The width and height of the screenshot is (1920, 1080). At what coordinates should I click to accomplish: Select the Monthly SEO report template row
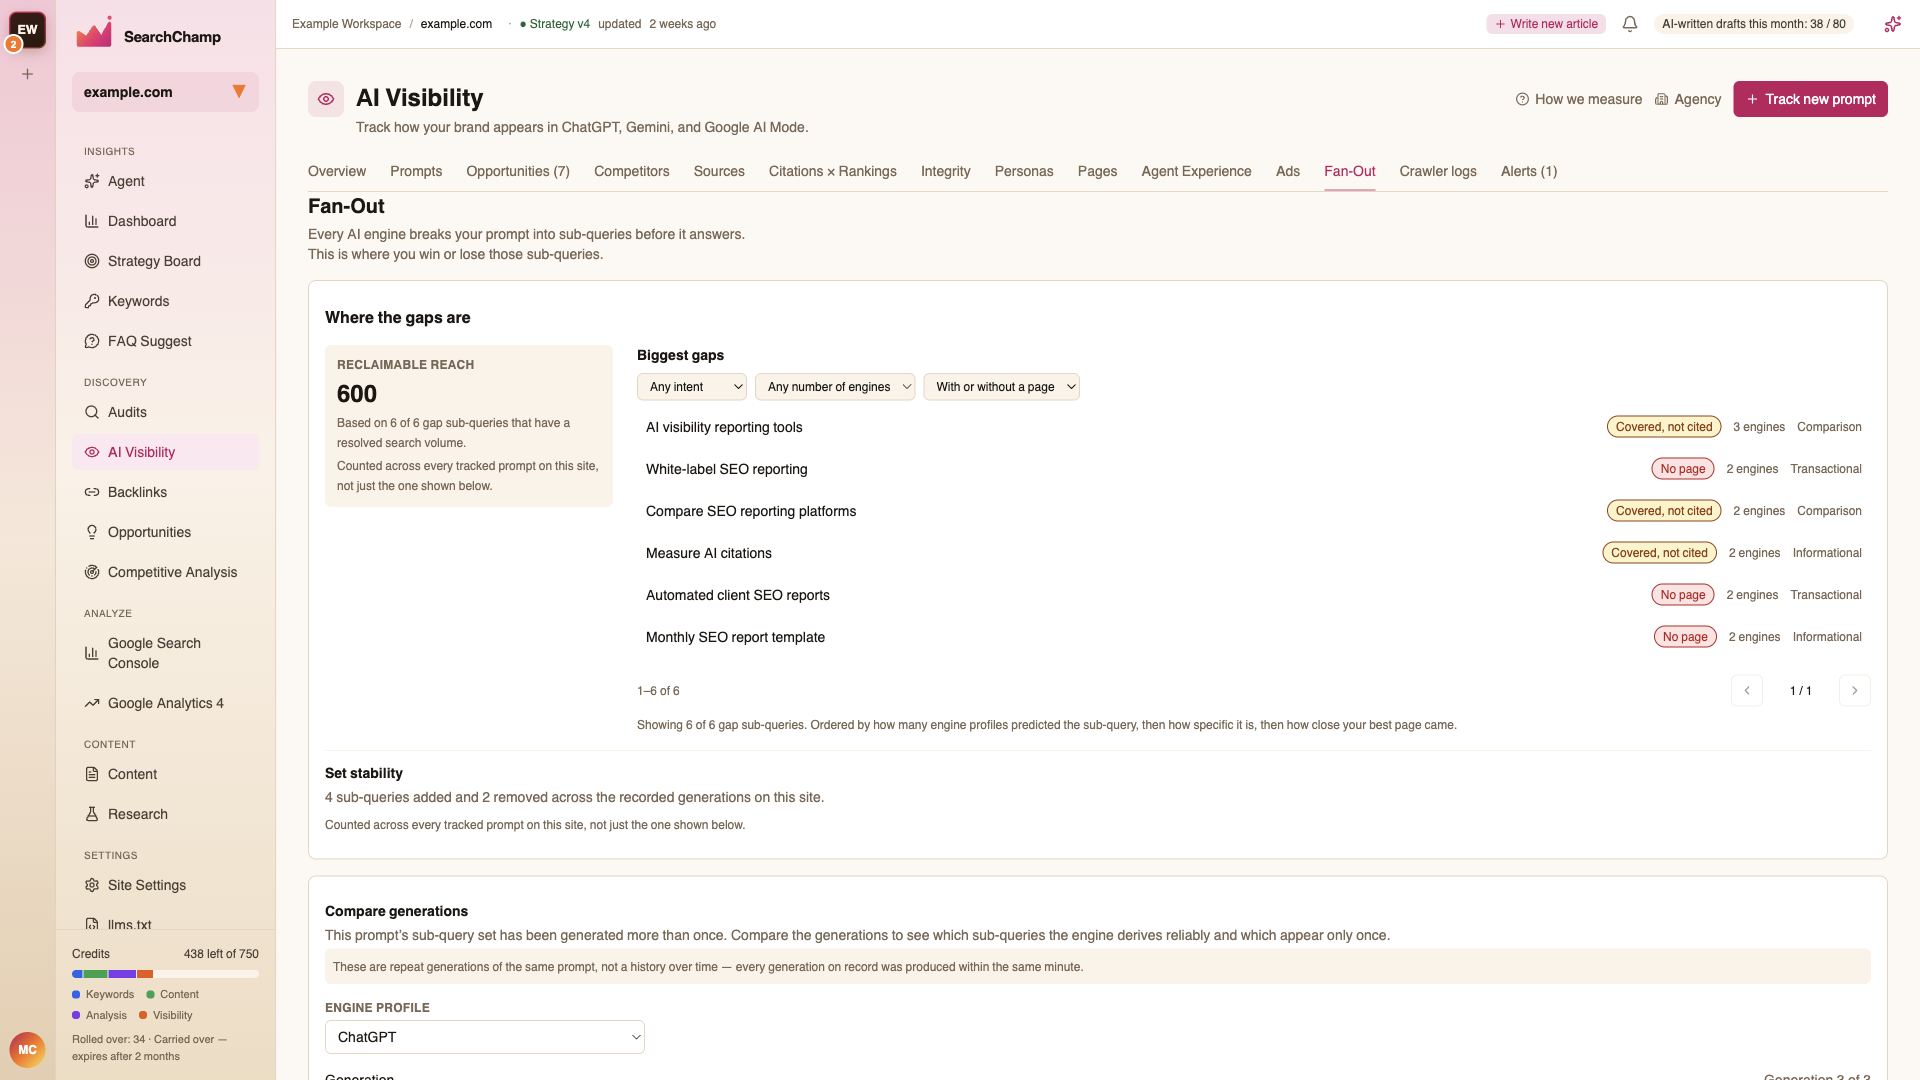click(x=1253, y=637)
